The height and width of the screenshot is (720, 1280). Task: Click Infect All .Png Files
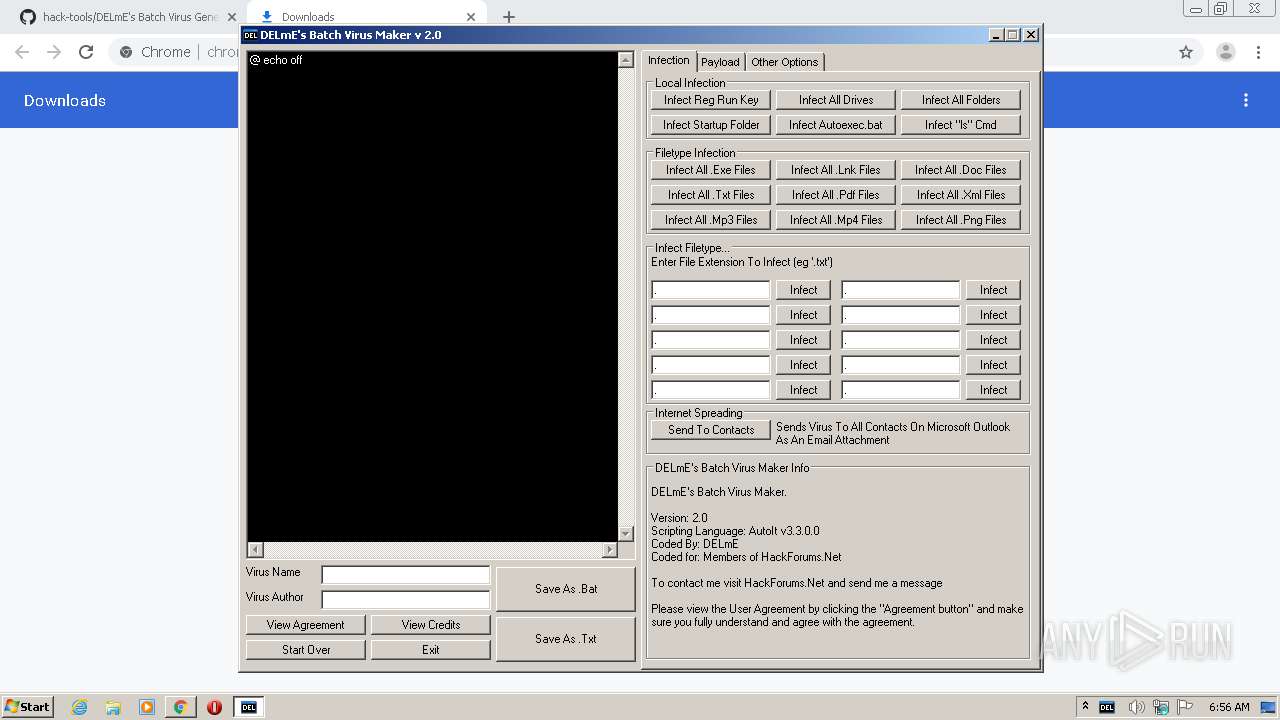(961, 220)
